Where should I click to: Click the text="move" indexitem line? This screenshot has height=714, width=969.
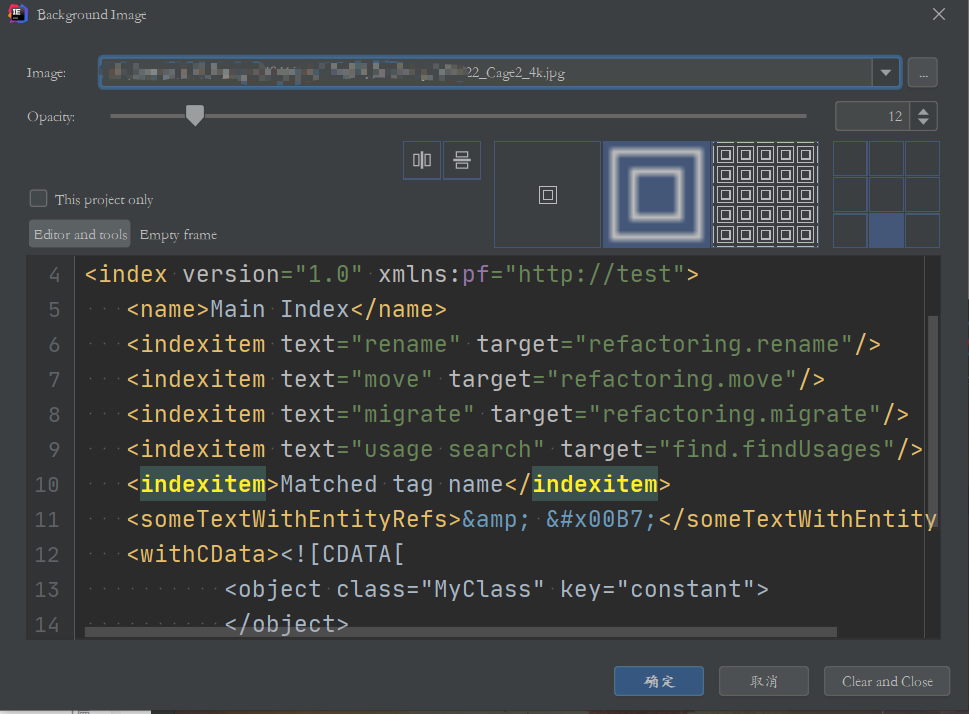(x=476, y=379)
